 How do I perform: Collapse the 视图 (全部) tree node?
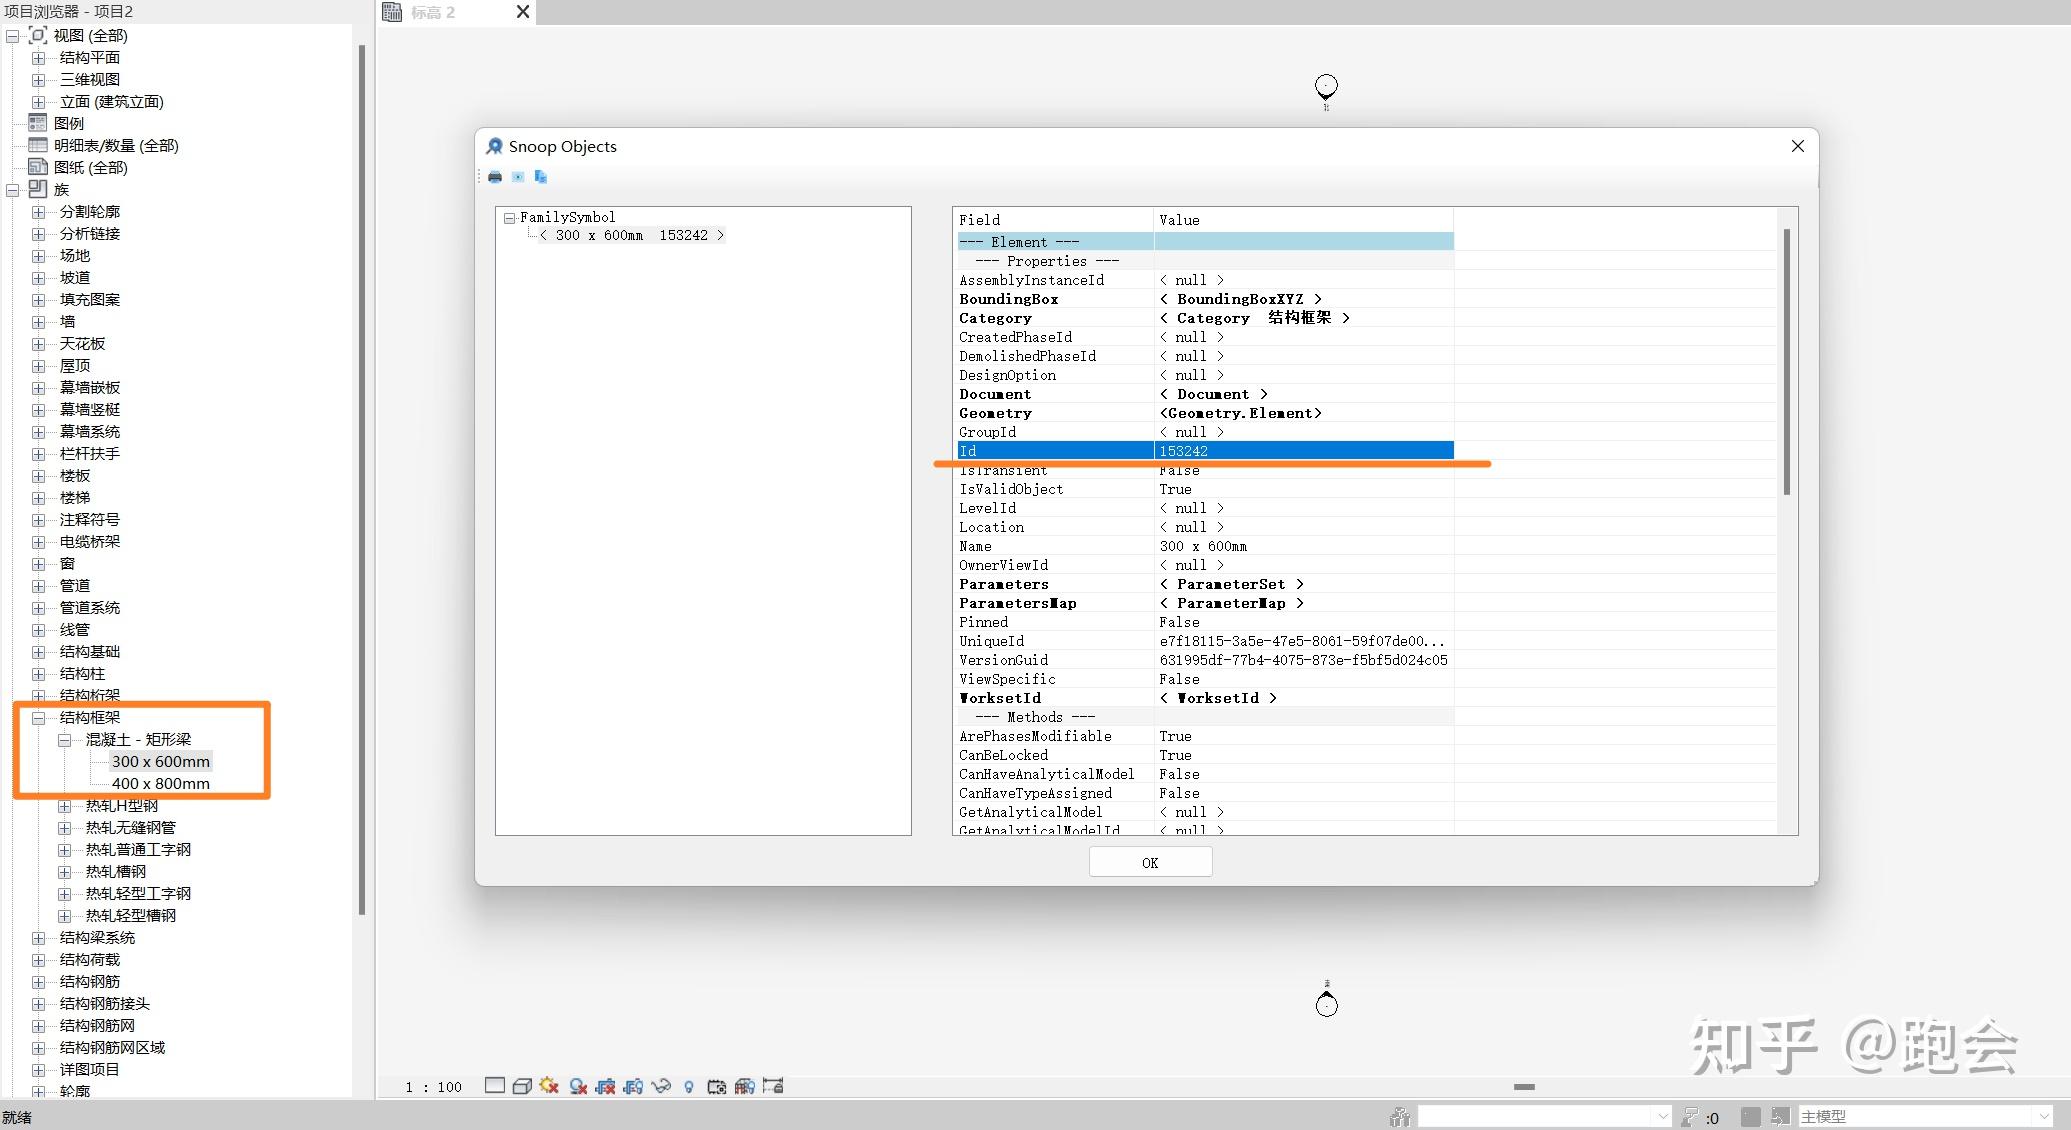[13, 36]
